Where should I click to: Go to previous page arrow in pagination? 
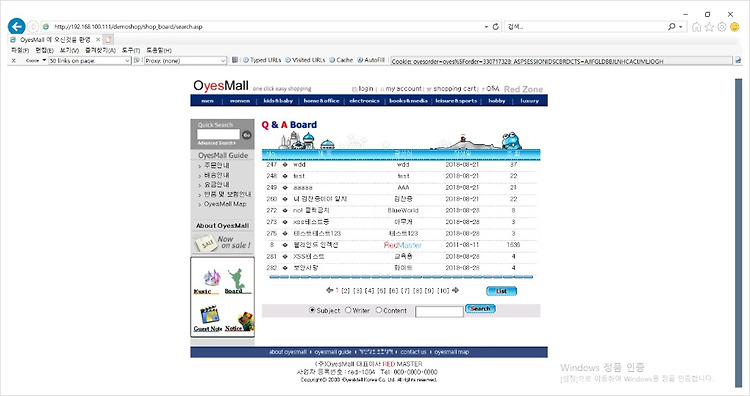tap(329, 290)
